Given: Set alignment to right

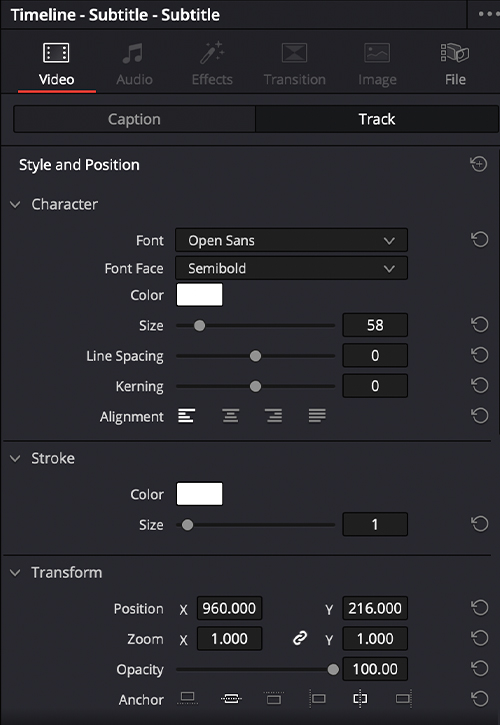Looking at the screenshot, I should pos(274,416).
